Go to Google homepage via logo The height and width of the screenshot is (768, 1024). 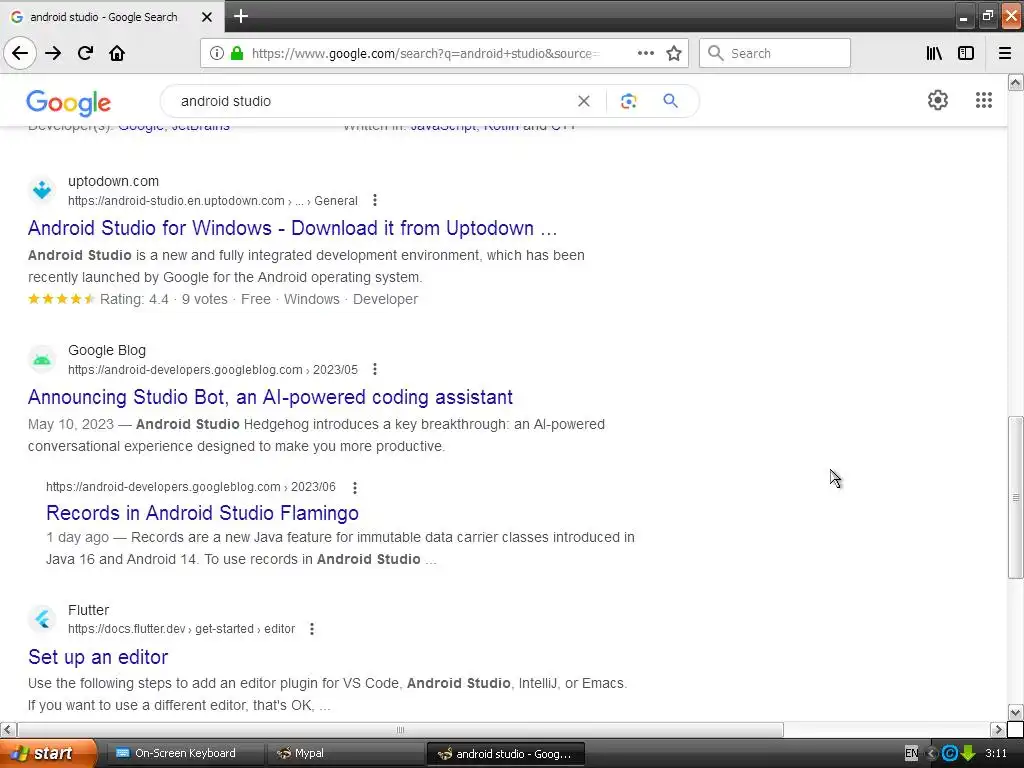(69, 103)
